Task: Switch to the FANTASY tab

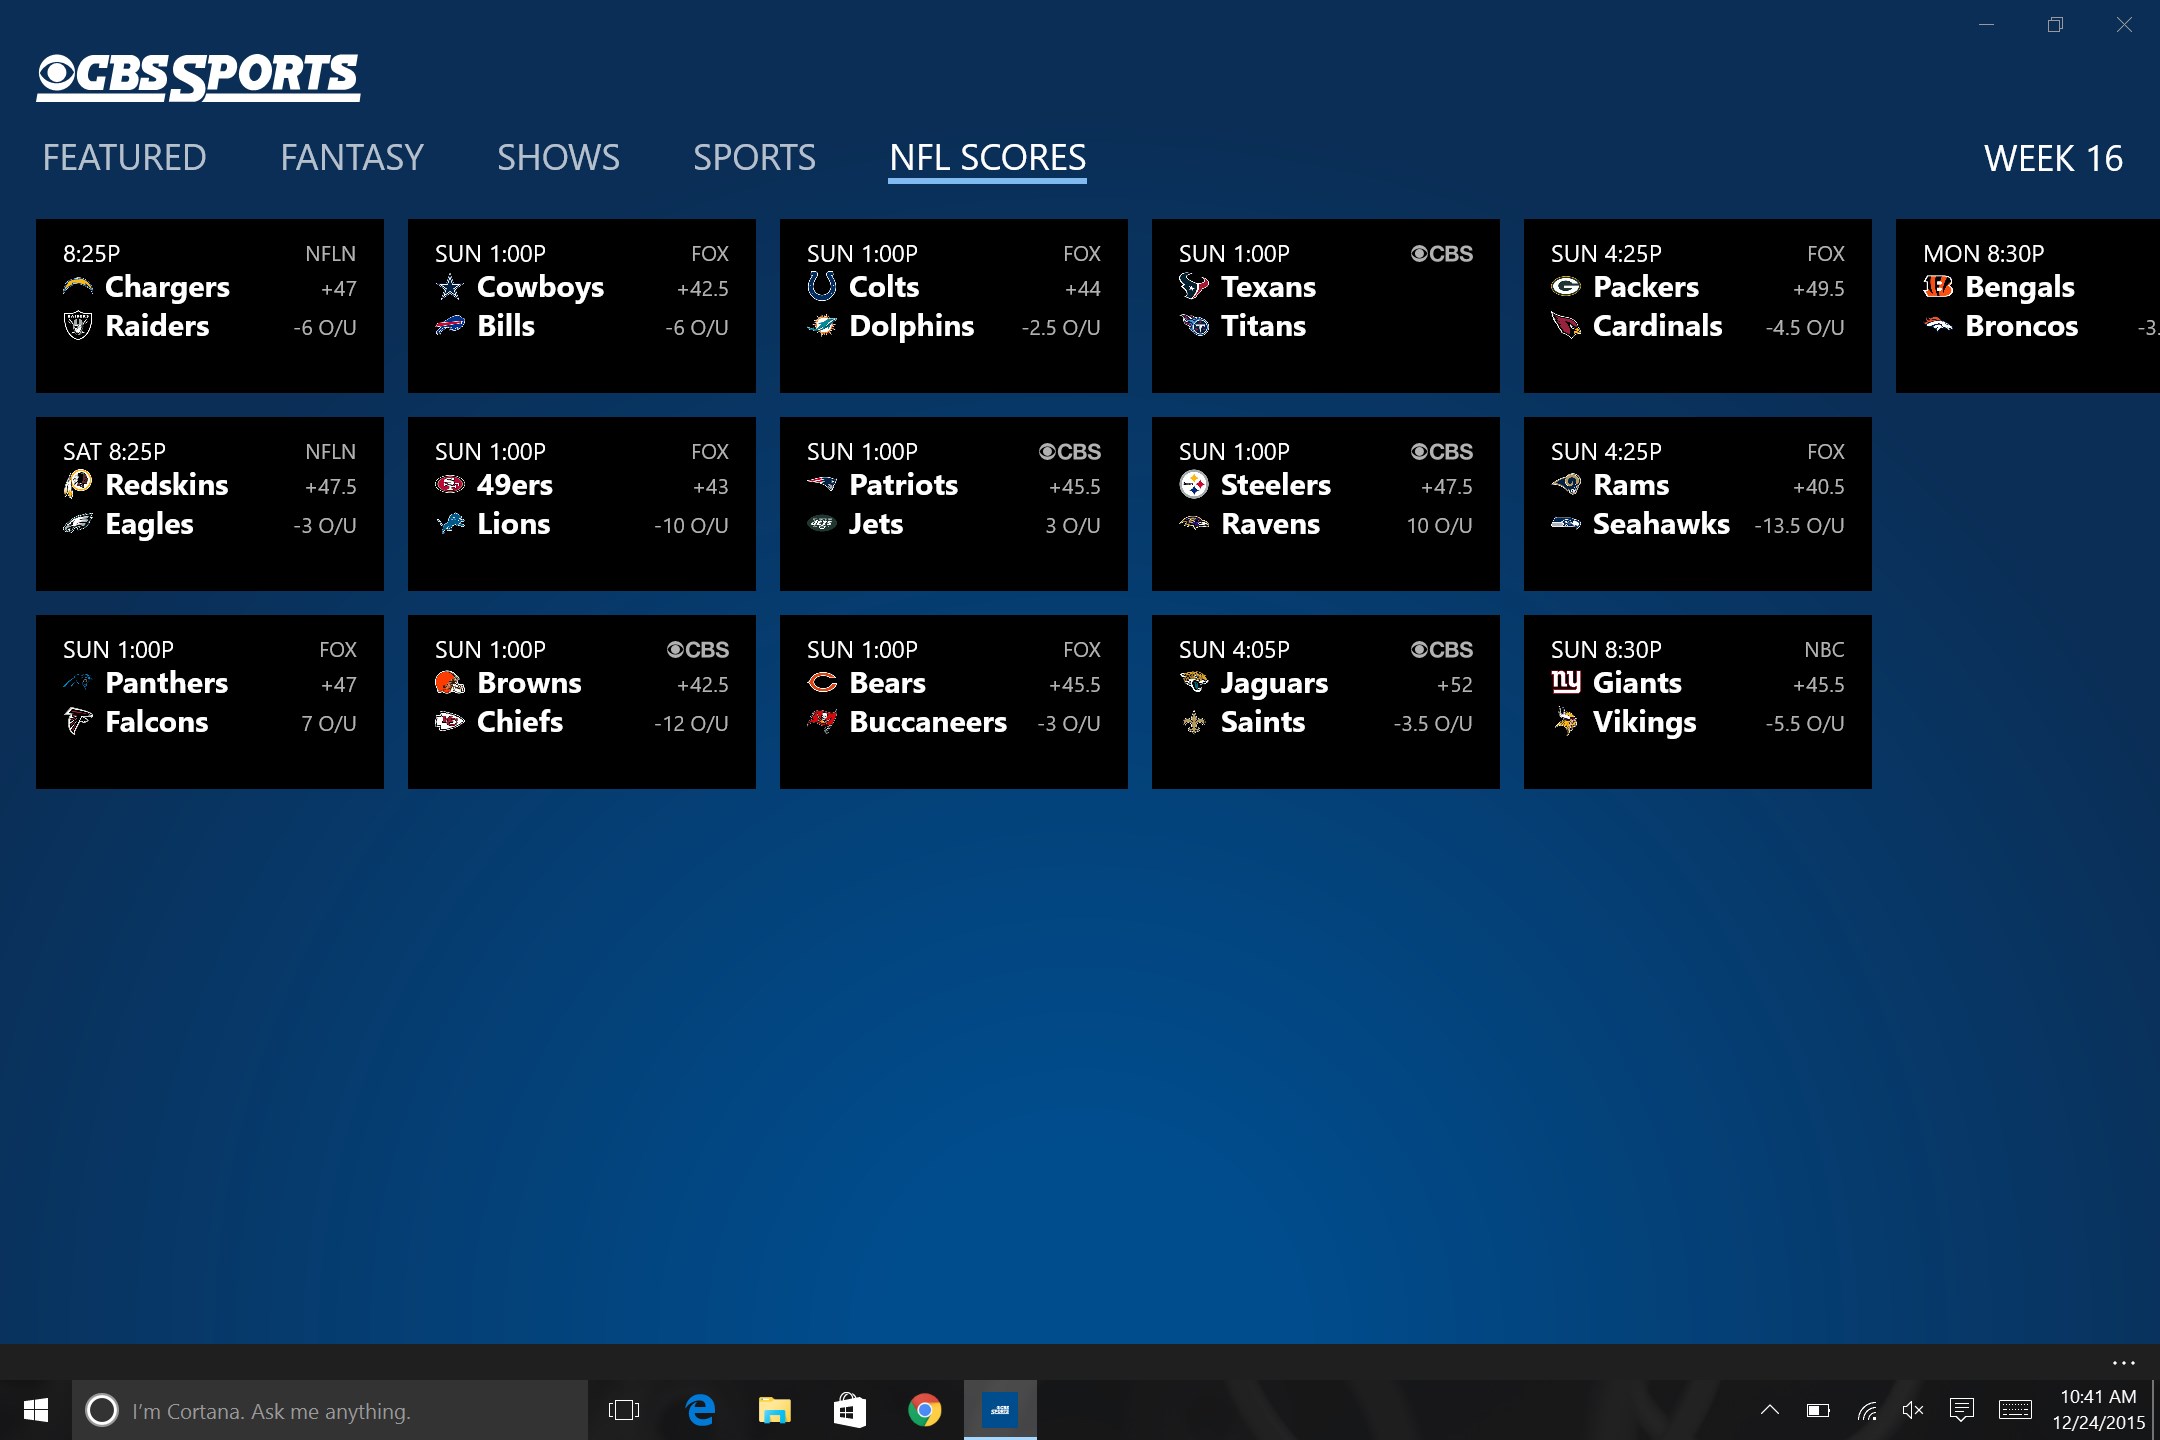Action: [352, 158]
